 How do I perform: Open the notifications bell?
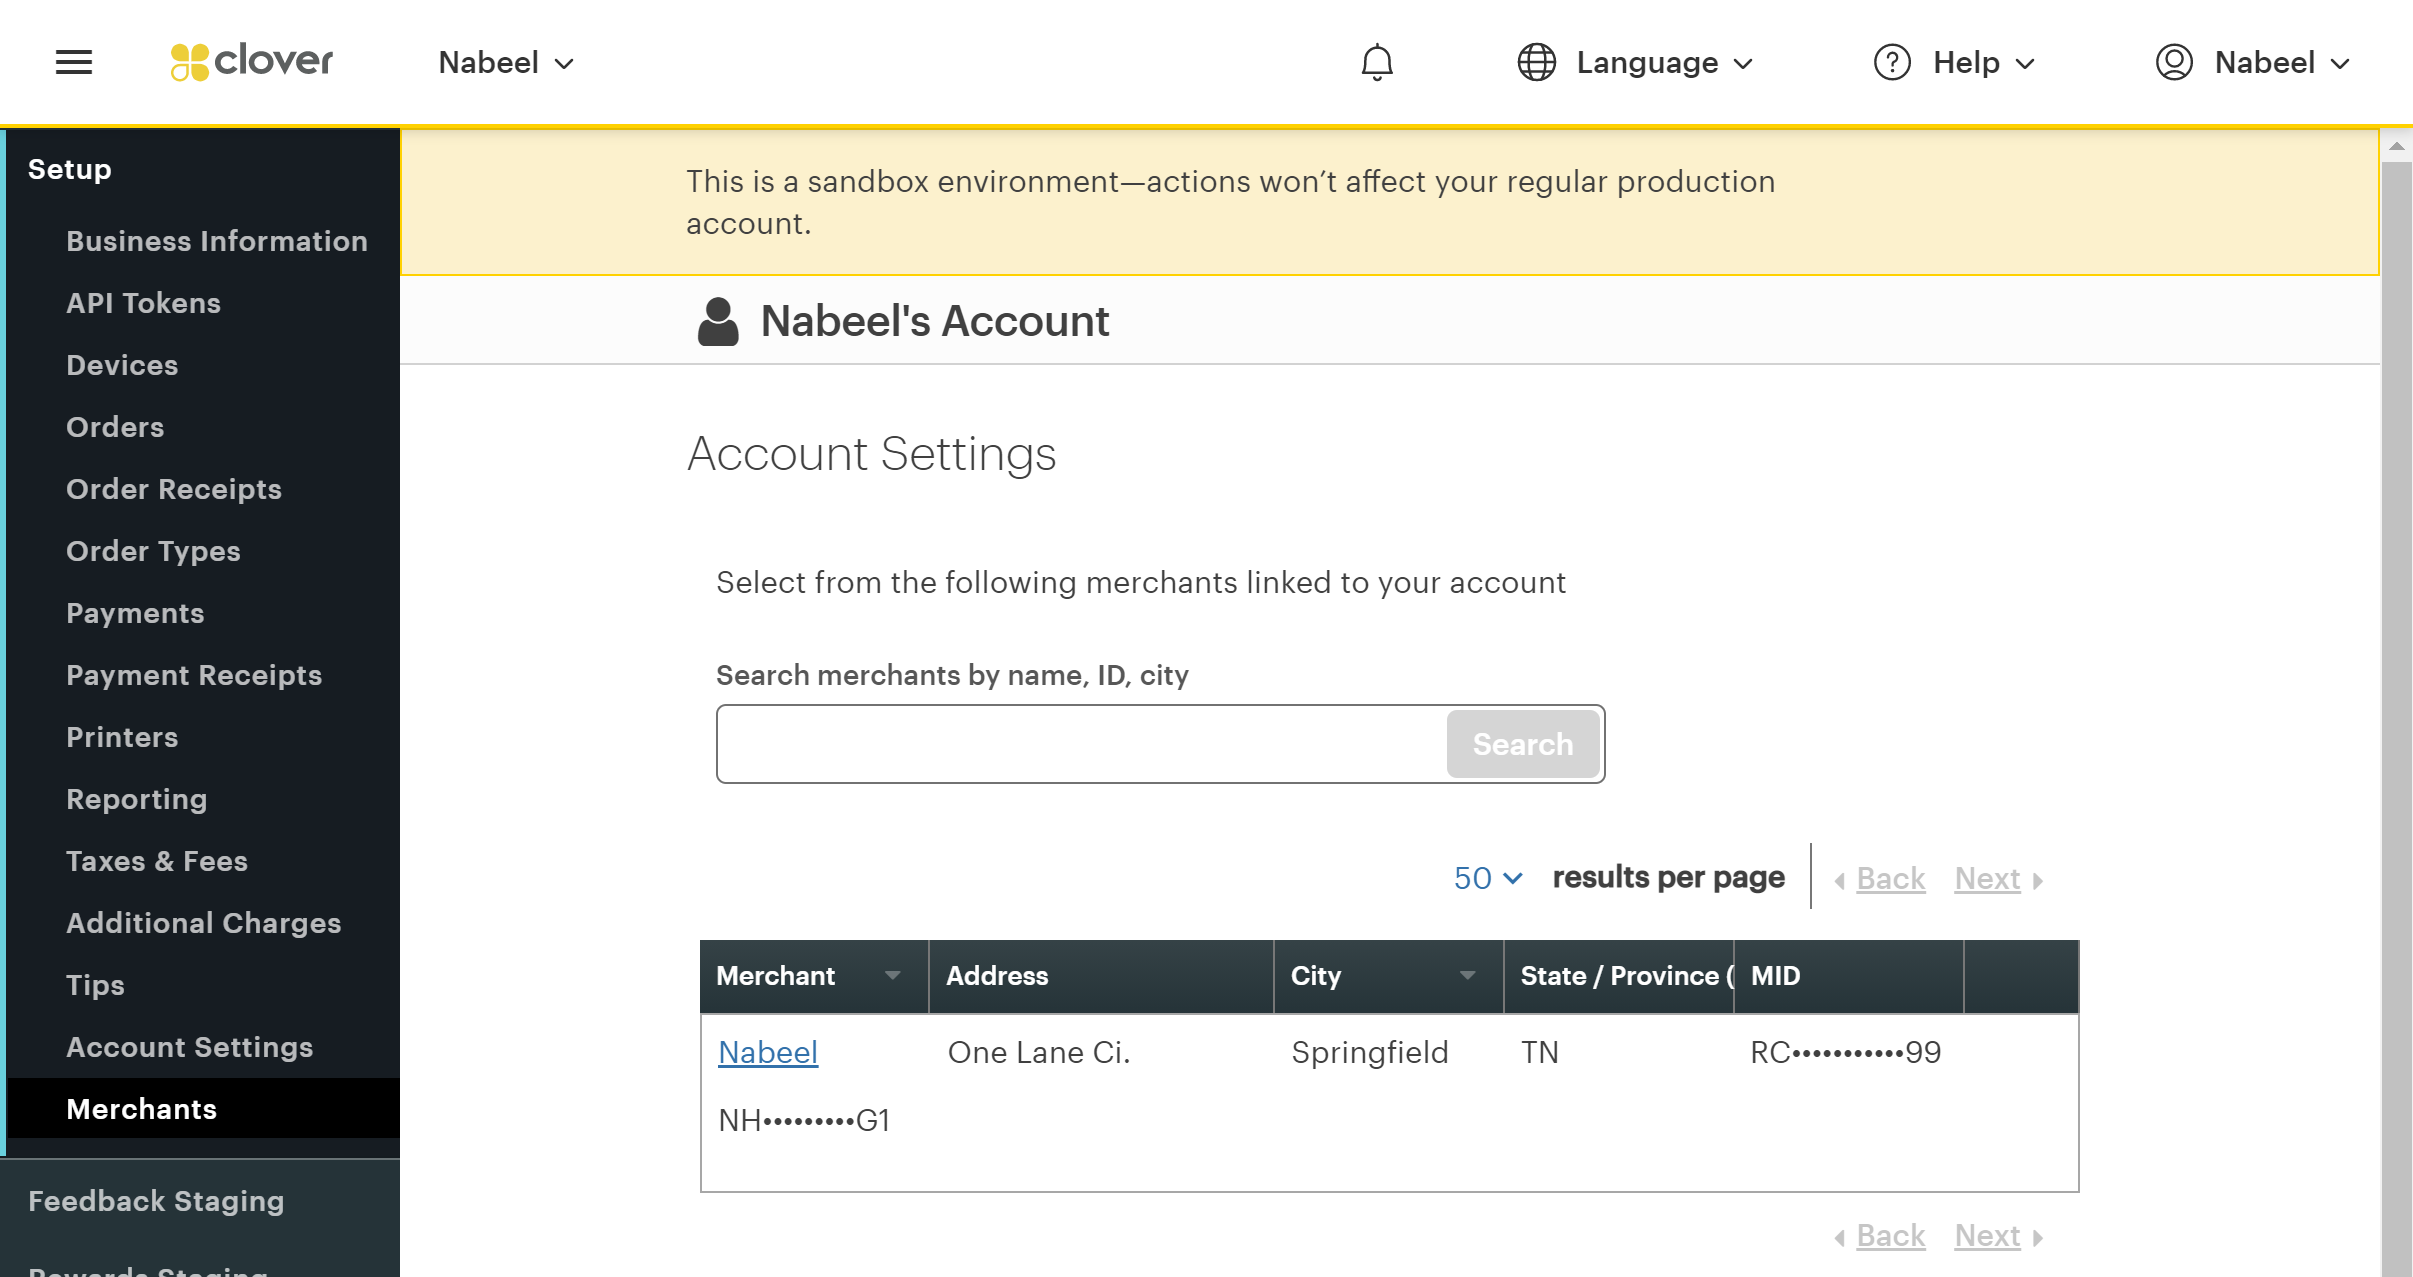(1376, 62)
